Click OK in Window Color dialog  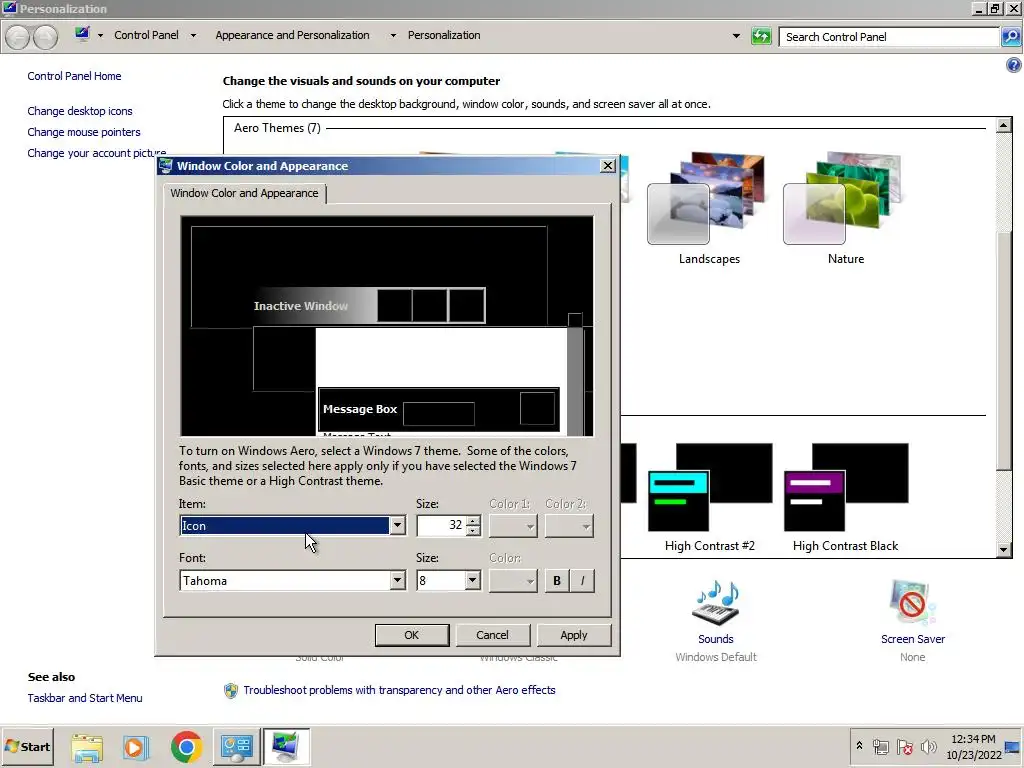pyautogui.click(x=411, y=635)
